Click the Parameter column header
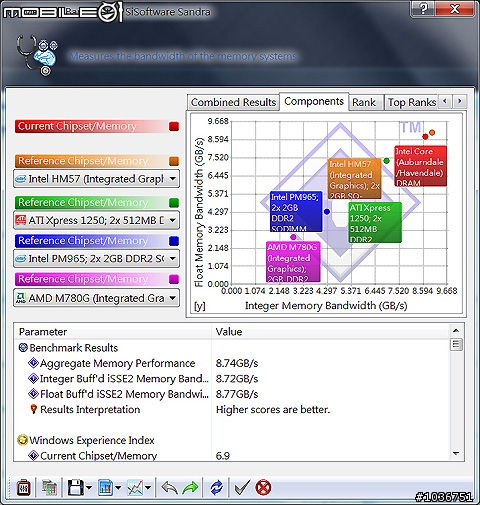The height and width of the screenshot is (505, 480). click(113, 332)
